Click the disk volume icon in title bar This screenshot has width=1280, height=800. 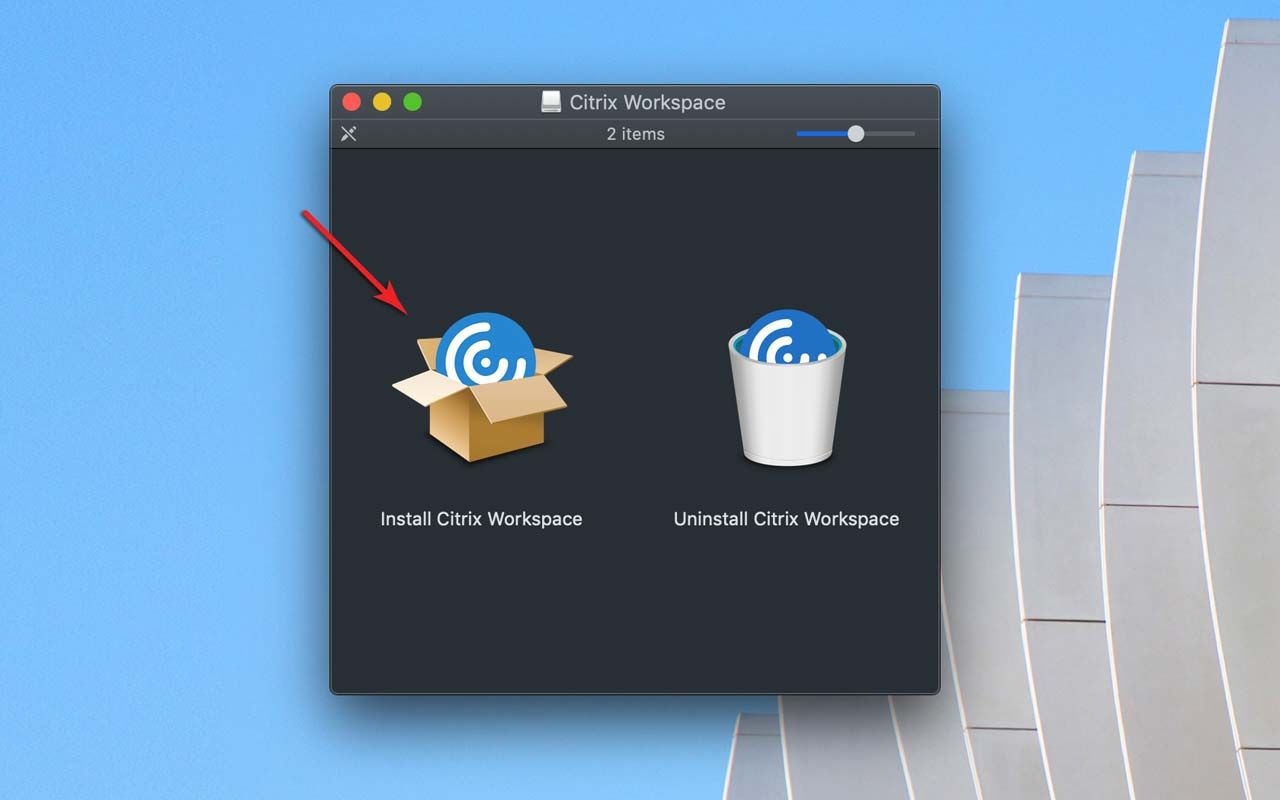(x=551, y=102)
